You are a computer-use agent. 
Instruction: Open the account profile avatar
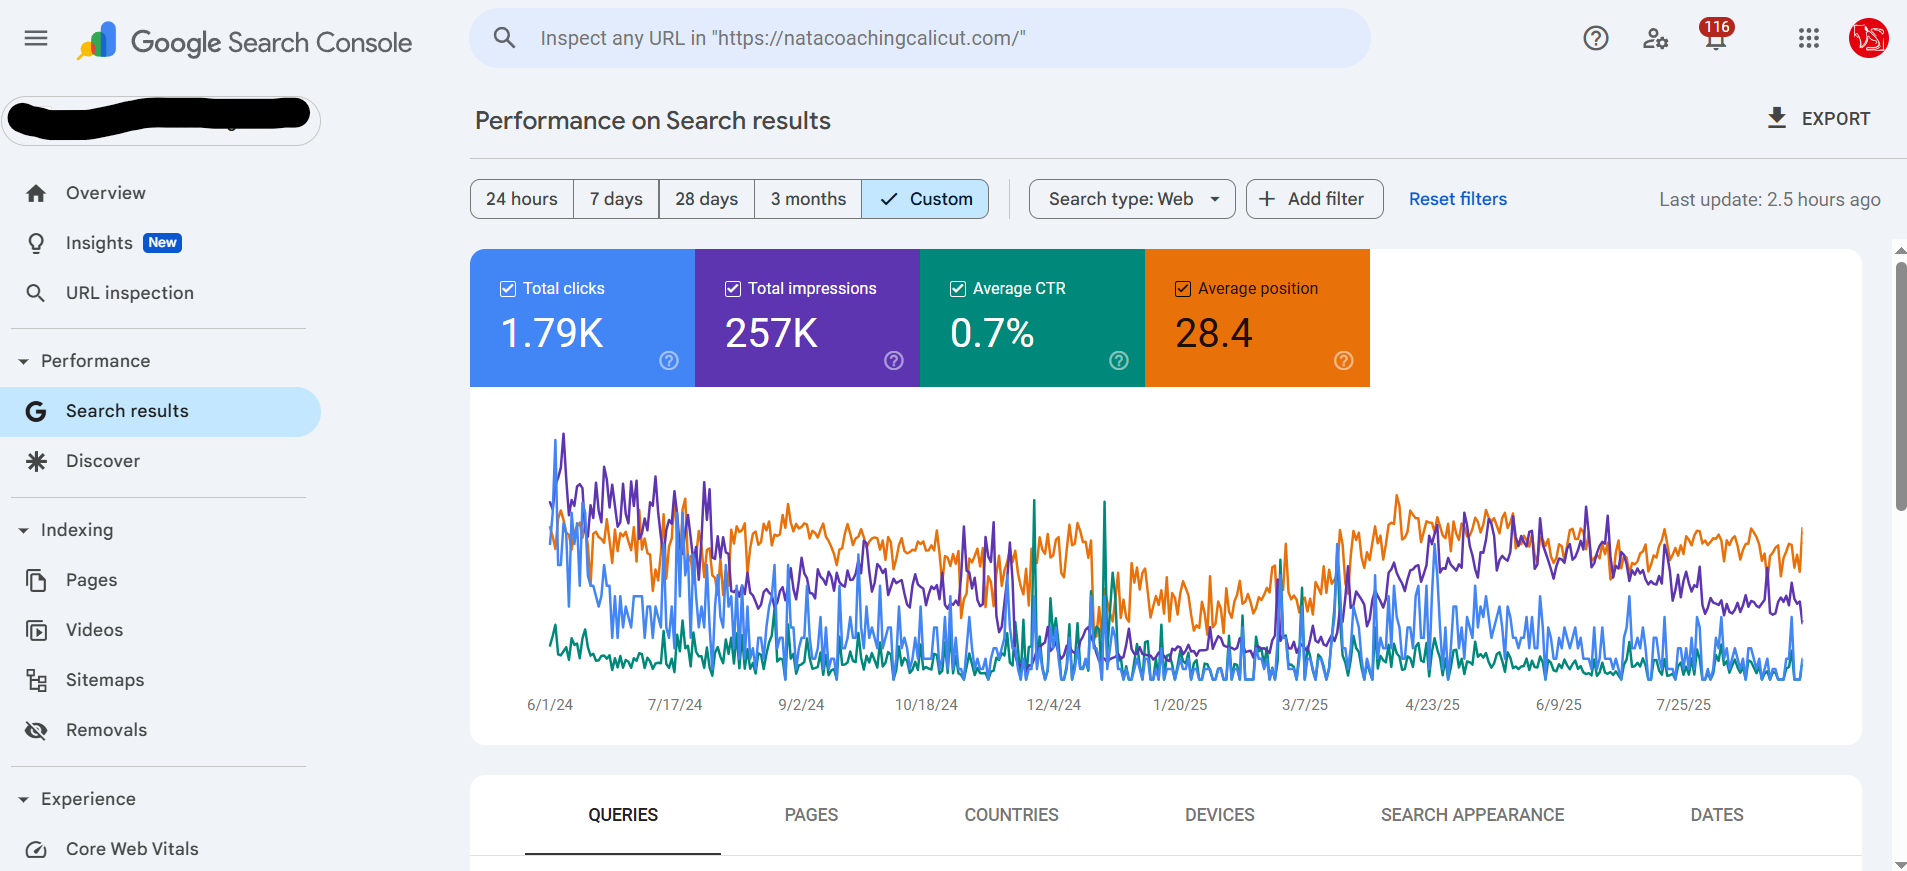pos(1868,39)
